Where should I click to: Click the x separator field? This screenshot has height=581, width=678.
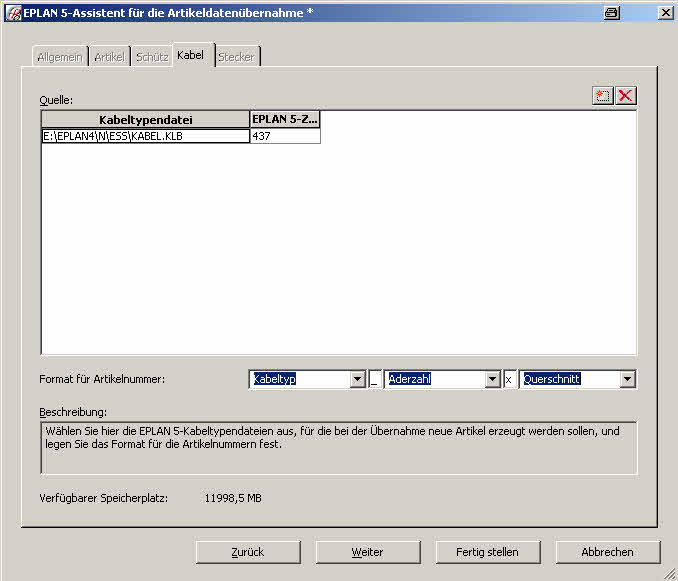coord(510,380)
